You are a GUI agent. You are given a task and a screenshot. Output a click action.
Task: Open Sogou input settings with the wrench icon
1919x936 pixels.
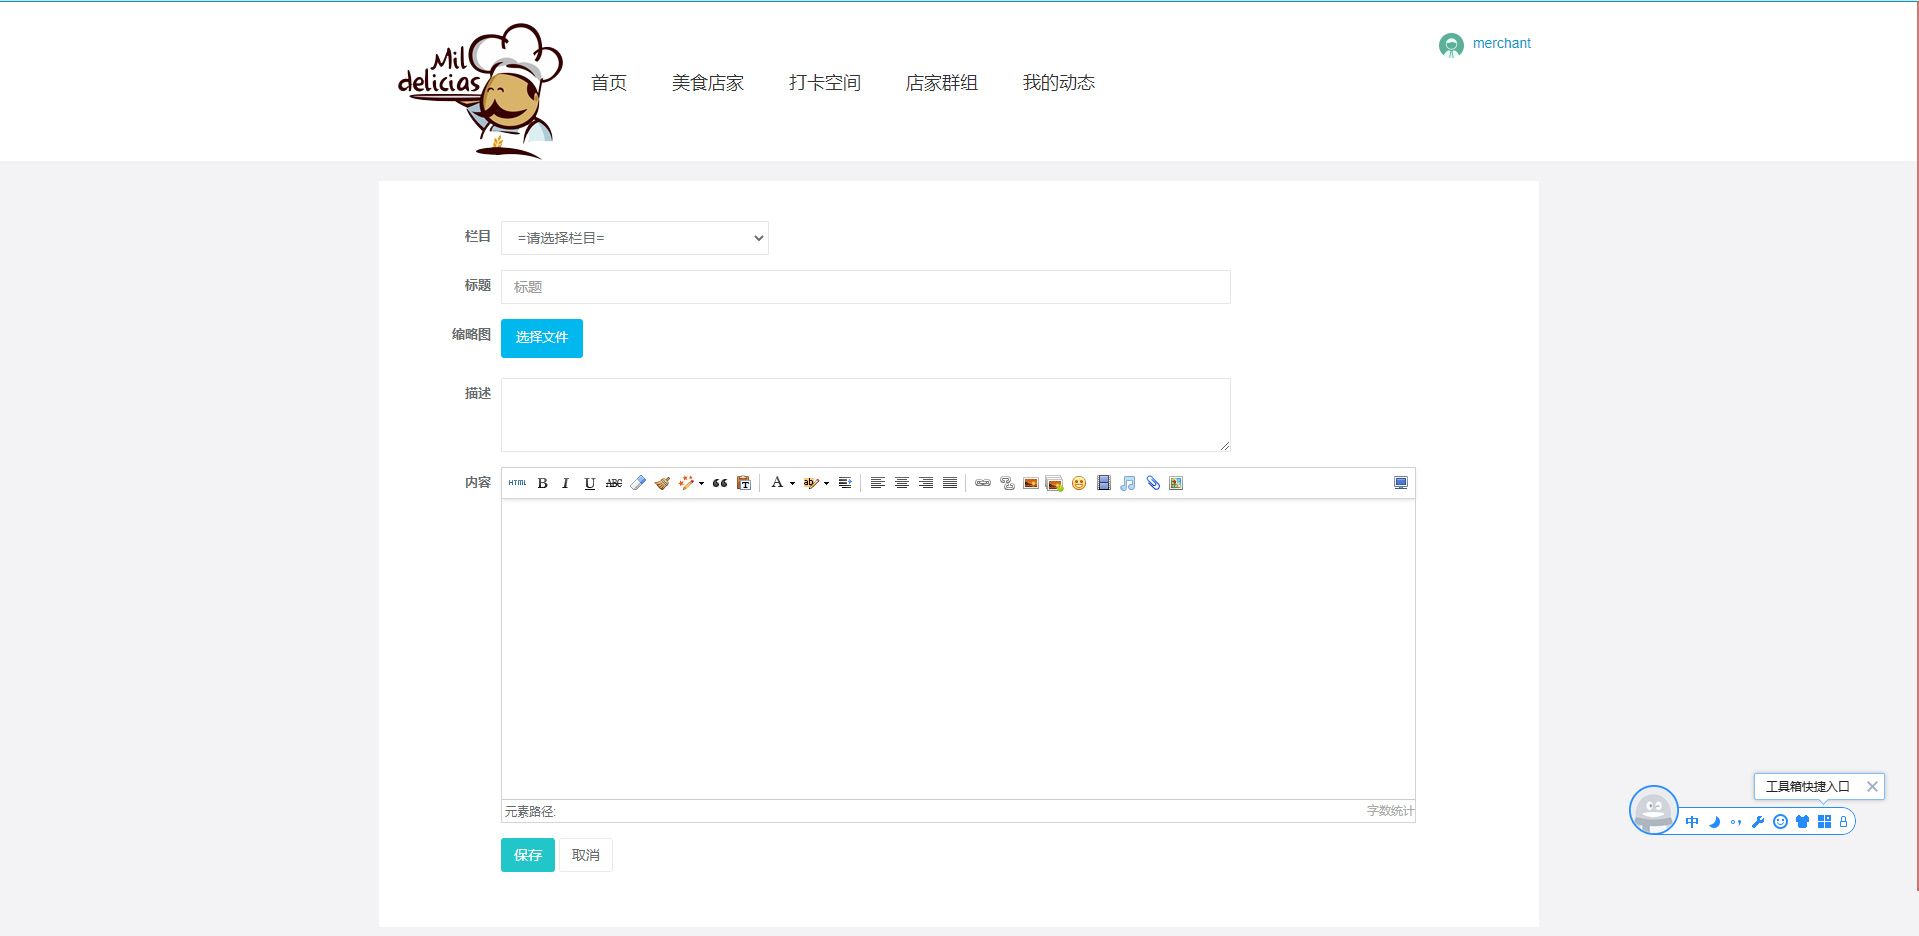pyautogui.click(x=1759, y=821)
